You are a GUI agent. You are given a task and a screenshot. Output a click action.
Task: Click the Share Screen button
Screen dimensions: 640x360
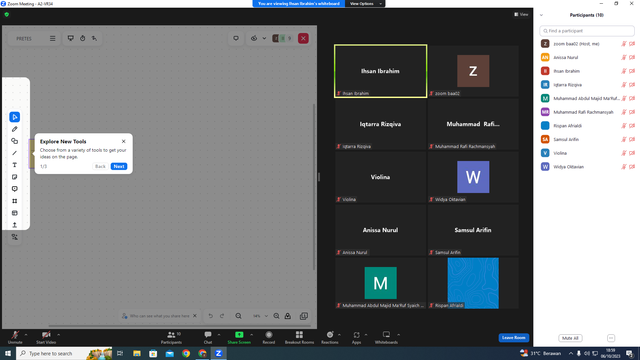[239, 337]
